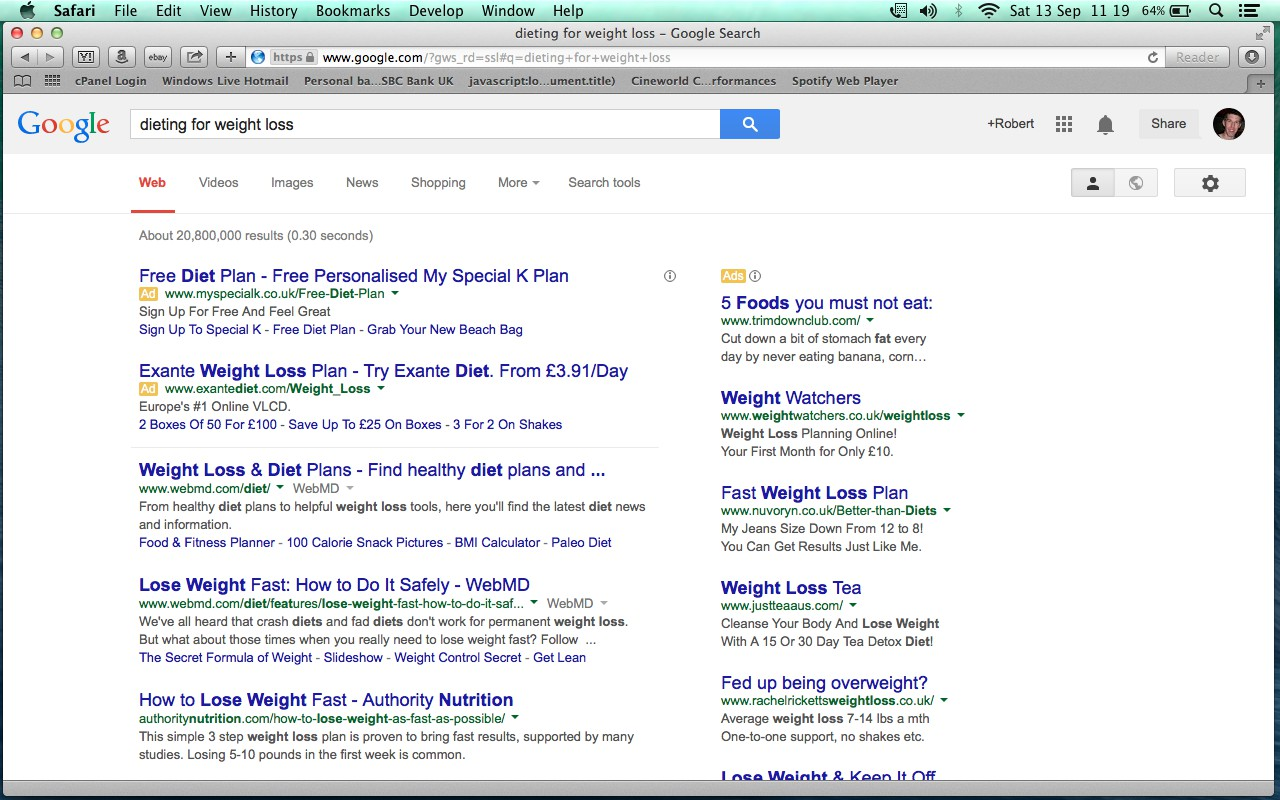Open Google search settings gear
Screen dimensions: 1280x800
click(1210, 183)
